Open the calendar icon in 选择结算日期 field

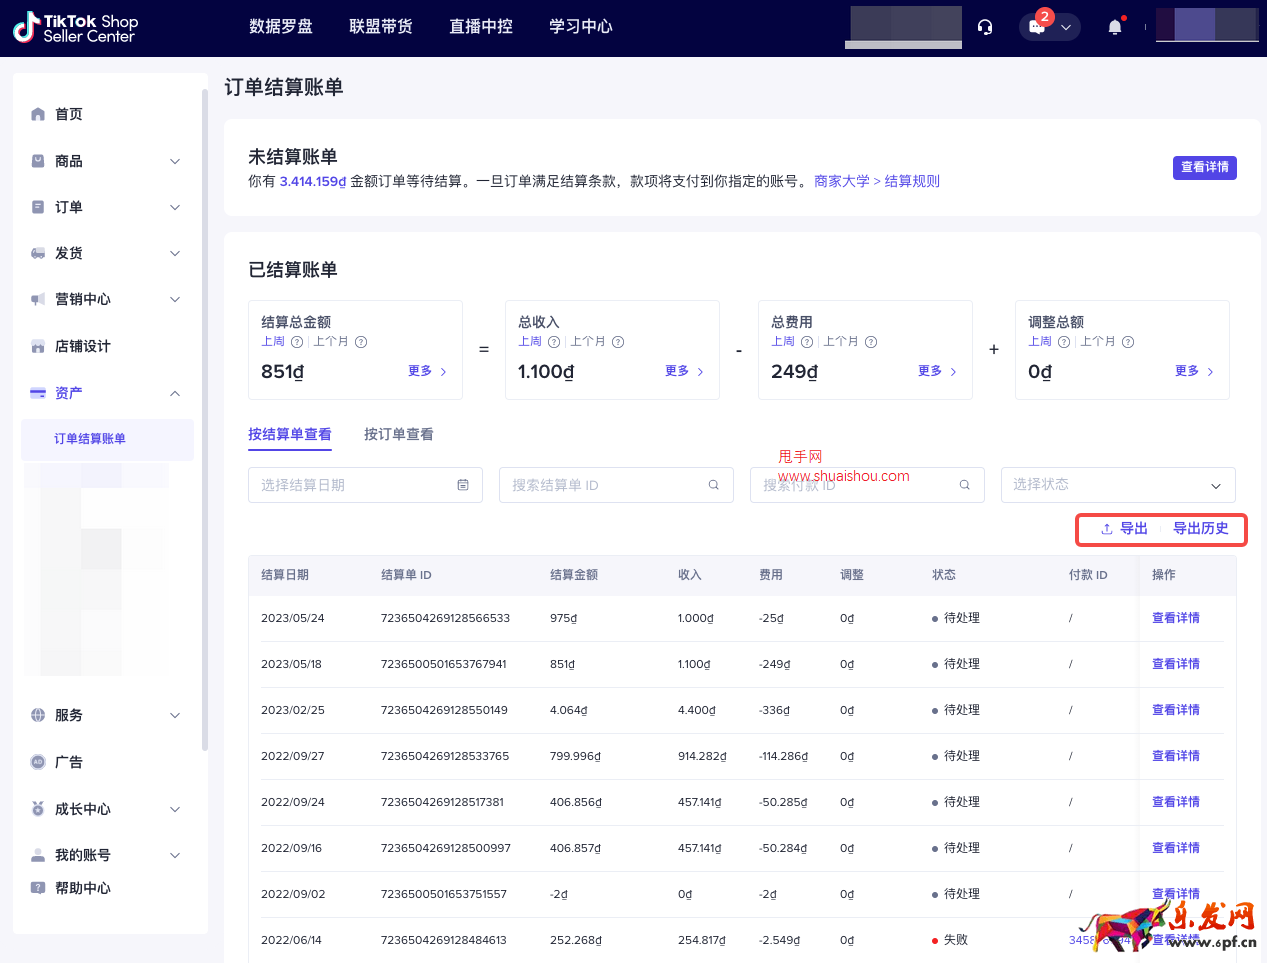click(462, 484)
